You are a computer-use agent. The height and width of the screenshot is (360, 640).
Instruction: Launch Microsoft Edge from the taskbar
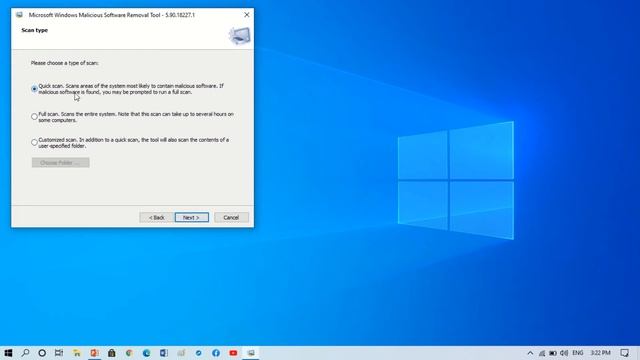click(146, 353)
